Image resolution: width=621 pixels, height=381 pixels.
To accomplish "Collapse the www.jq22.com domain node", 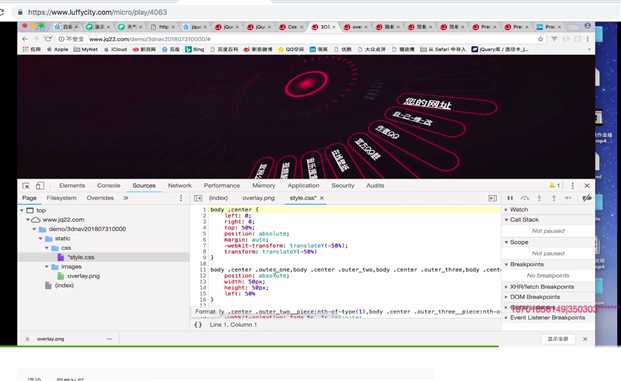I will click(x=28, y=219).
